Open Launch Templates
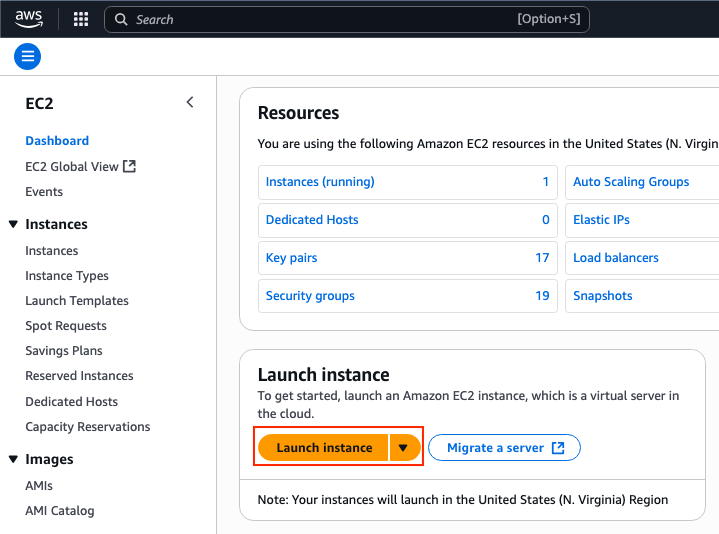The image size is (719, 534). point(77,301)
